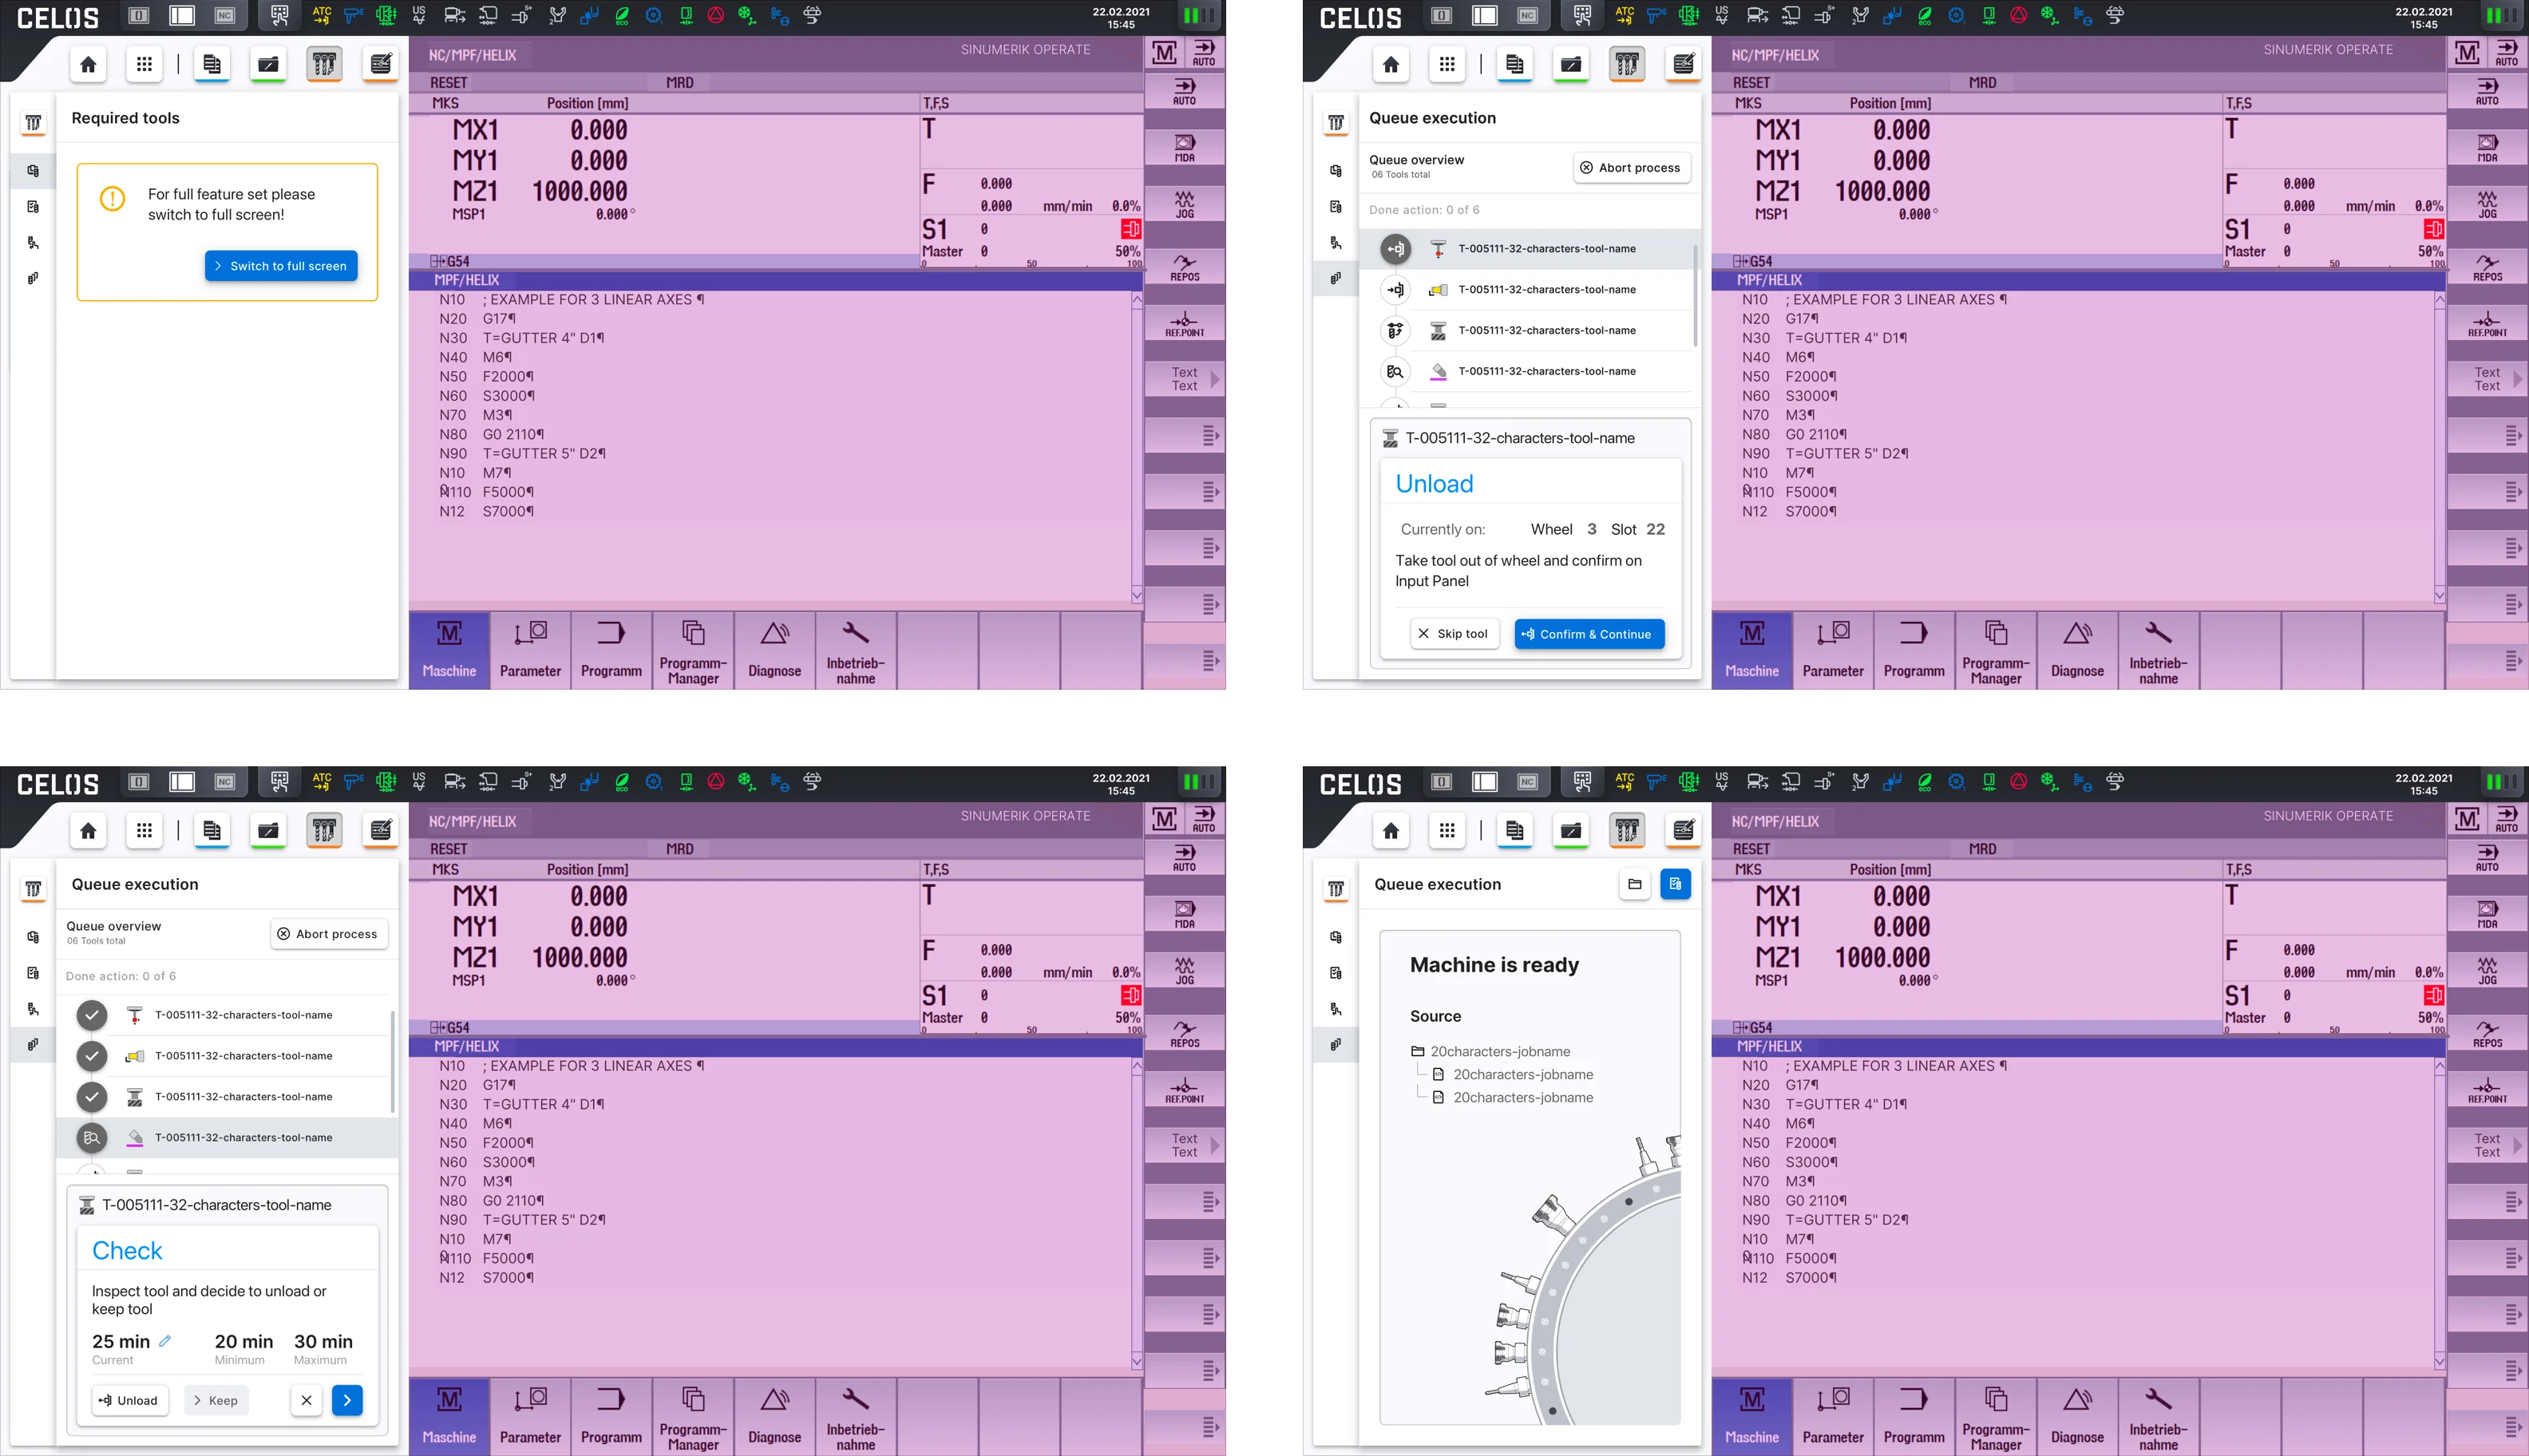Toggle single-pane layout in the Required tools screen
The height and width of the screenshot is (1456, 2529).
139,15
